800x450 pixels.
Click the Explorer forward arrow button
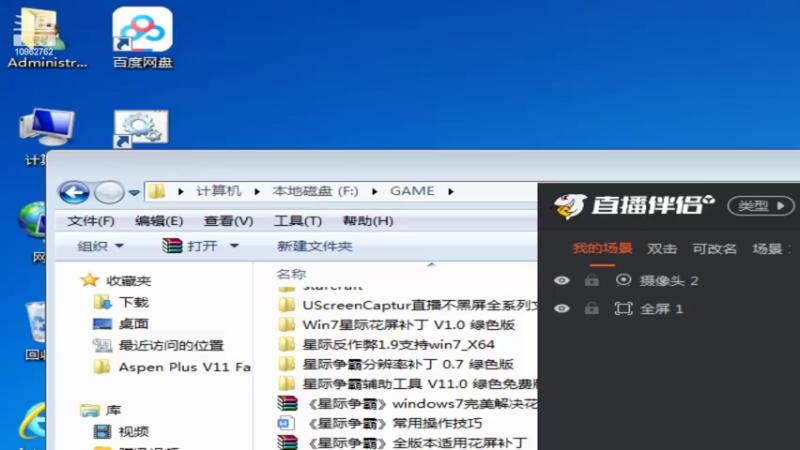coord(109,192)
